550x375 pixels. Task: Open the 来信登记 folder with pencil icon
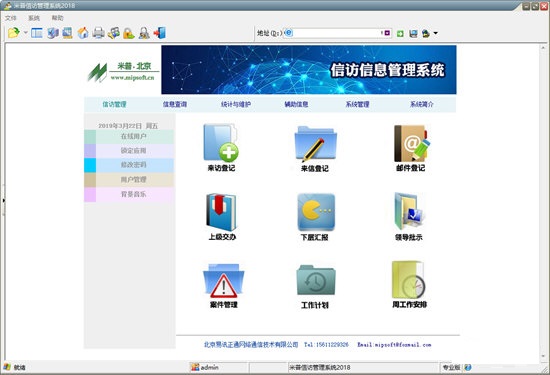(x=315, y=144)
